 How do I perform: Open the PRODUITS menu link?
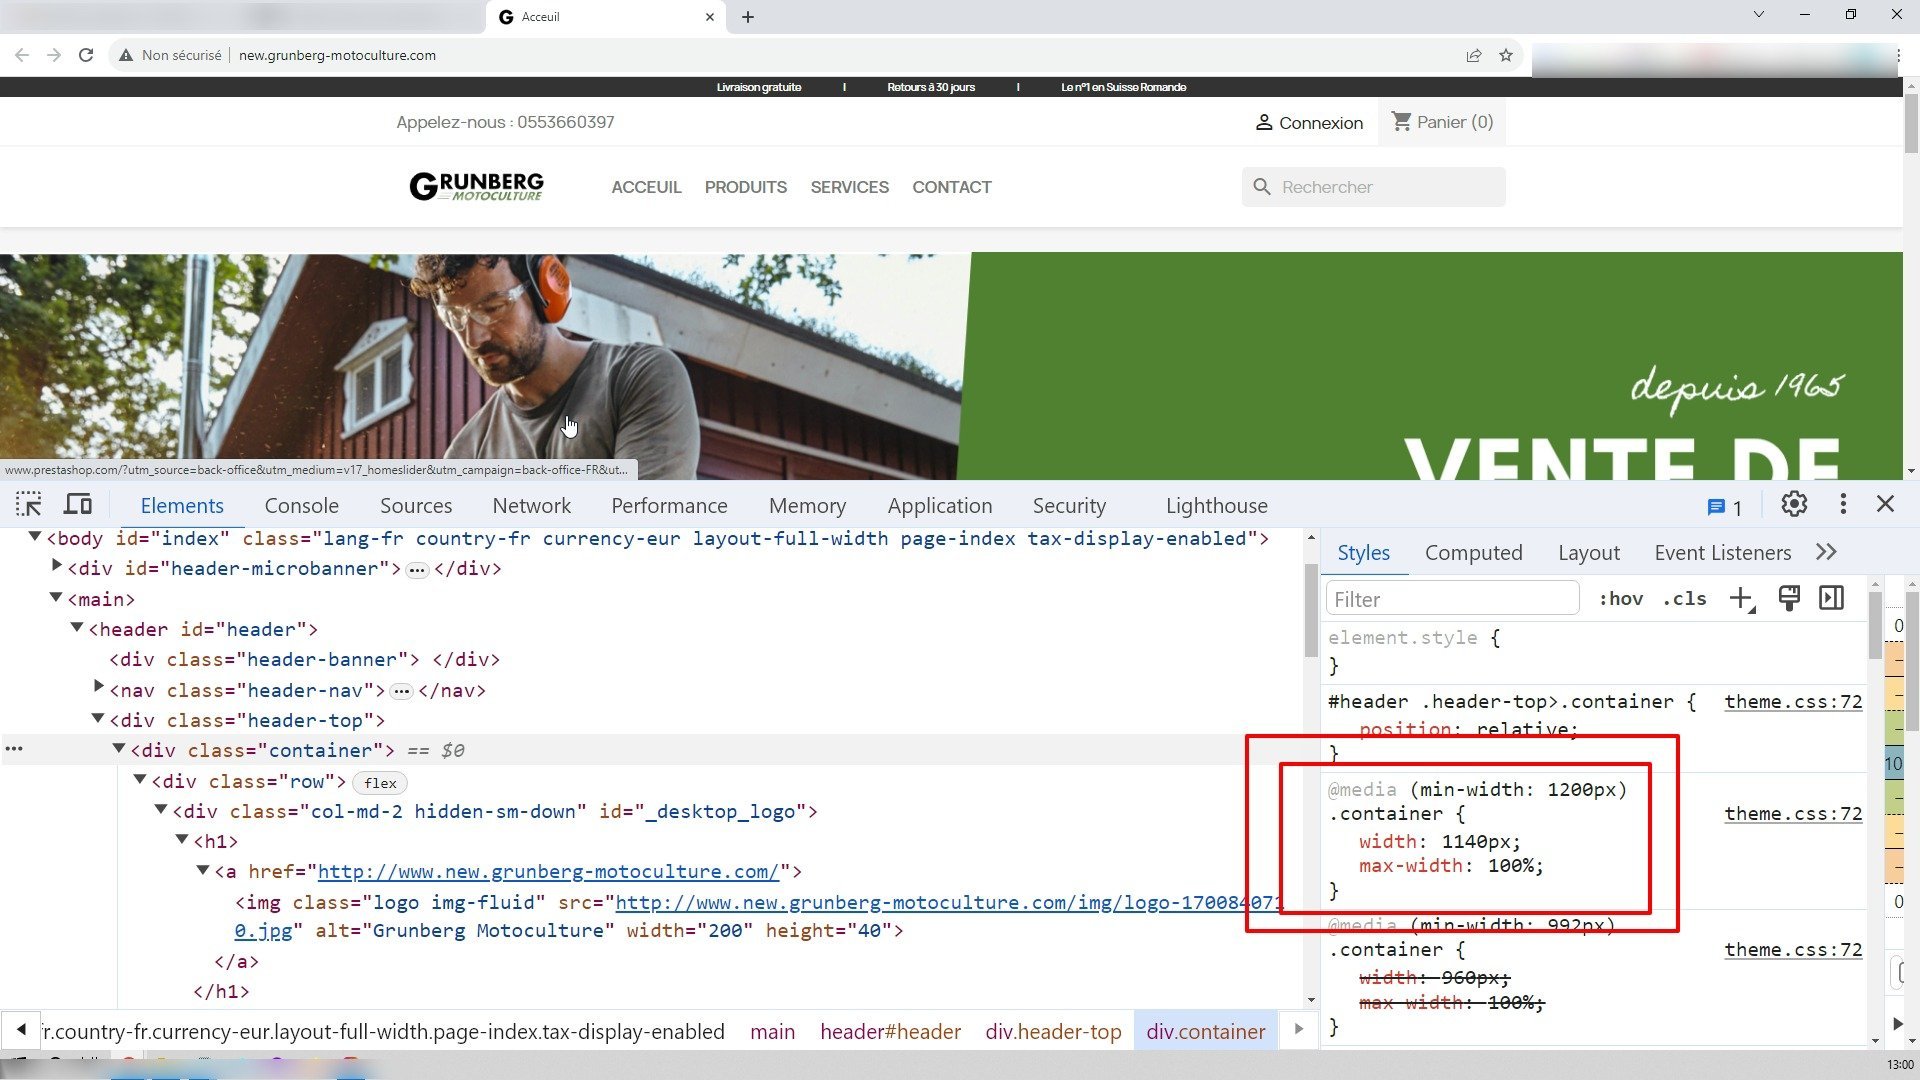pyautogui.click(x=745, y=187)
